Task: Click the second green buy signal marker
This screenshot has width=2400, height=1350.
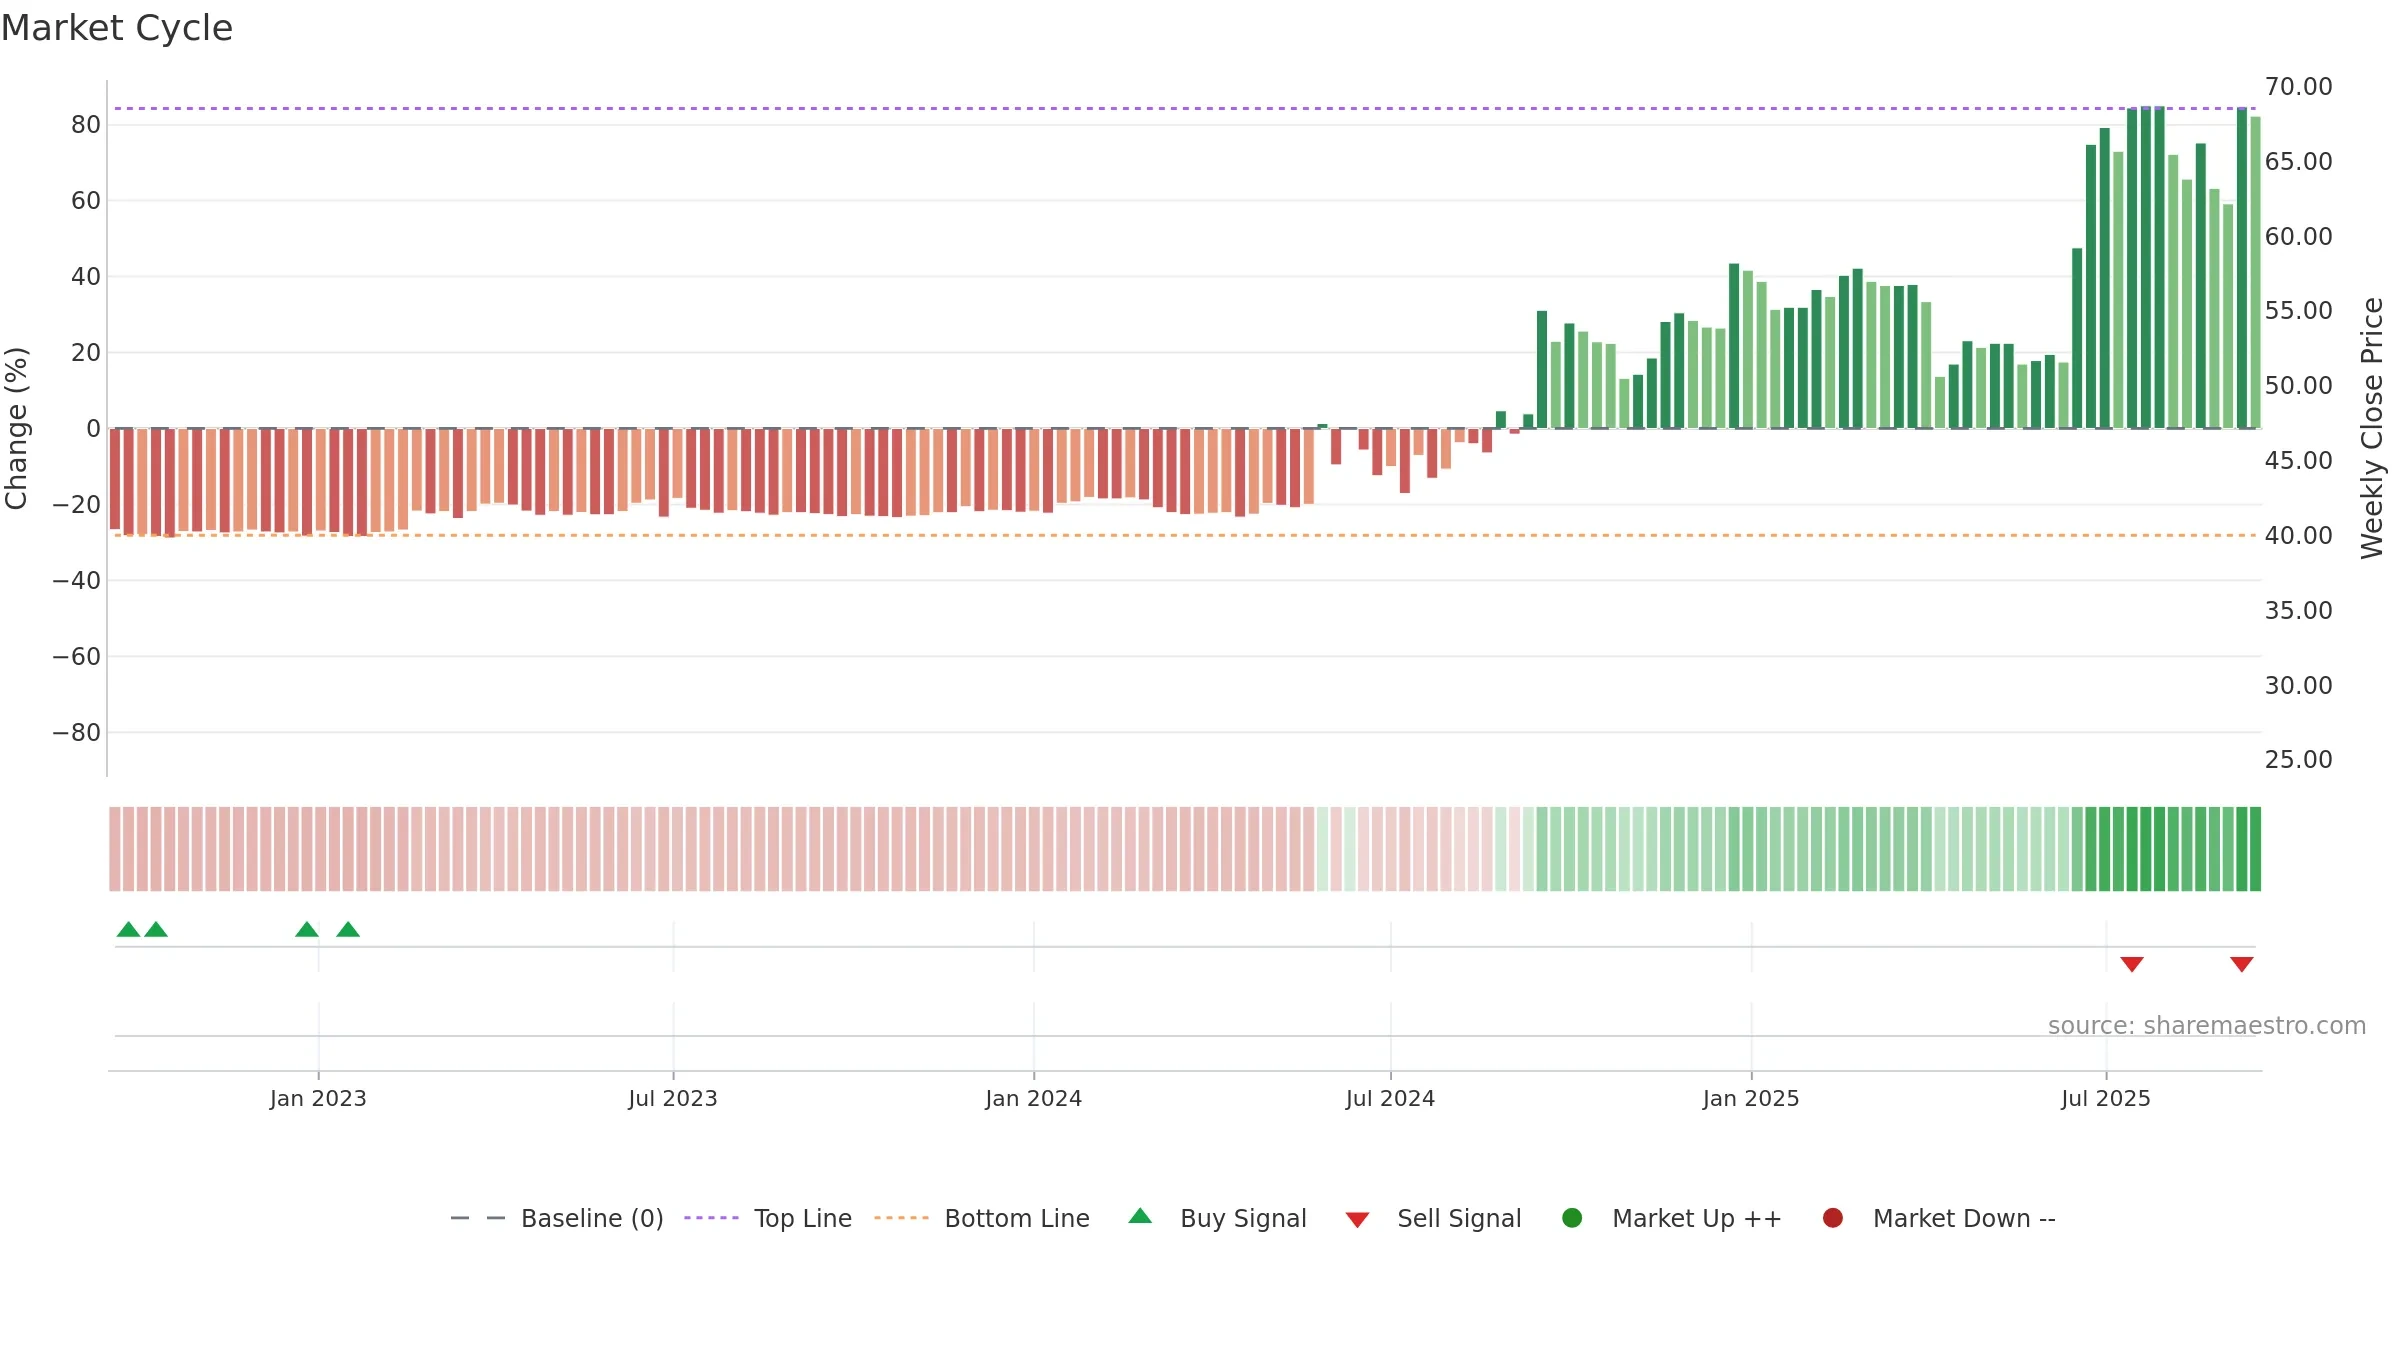Action: [156, 929]
